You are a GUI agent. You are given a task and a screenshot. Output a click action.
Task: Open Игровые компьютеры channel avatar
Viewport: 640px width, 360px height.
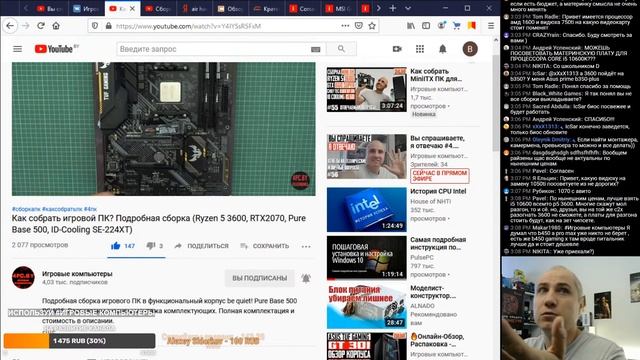coord(23,278)
